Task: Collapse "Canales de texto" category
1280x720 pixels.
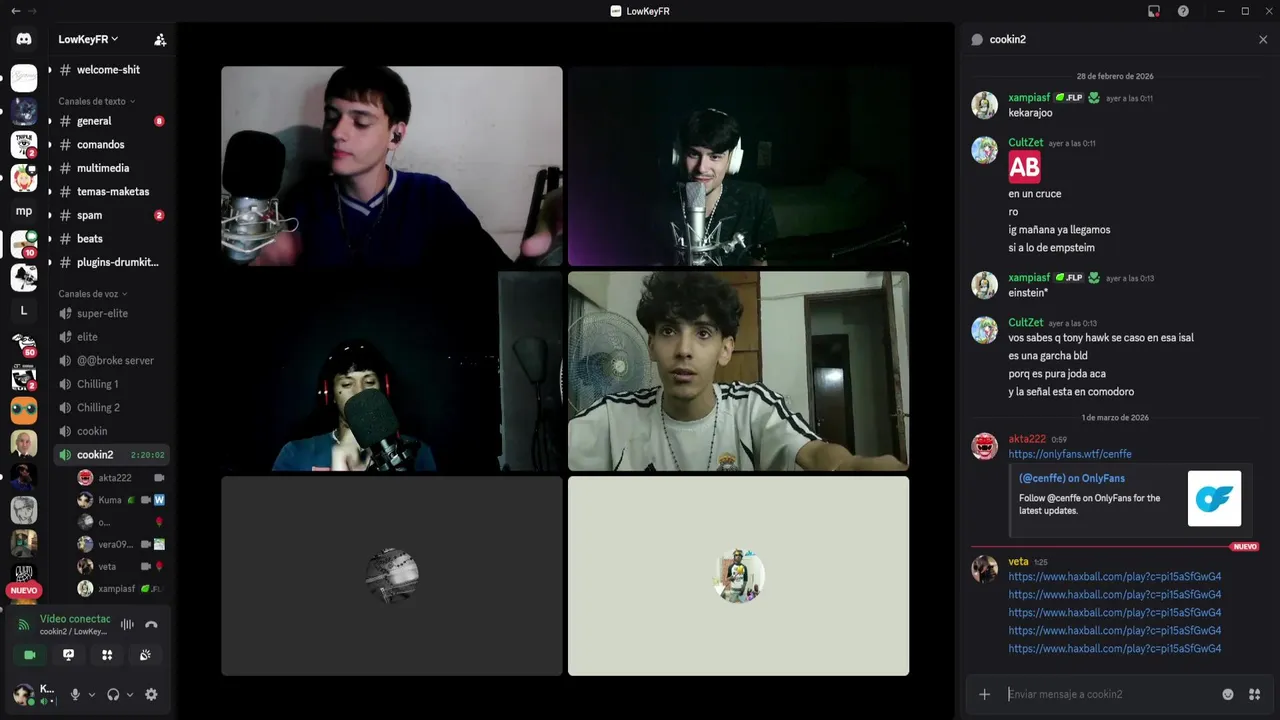Action: 96,101
